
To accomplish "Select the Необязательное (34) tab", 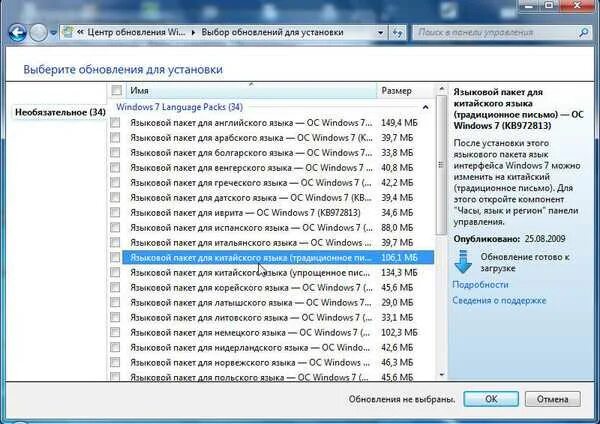I will (x=60, y=113).
